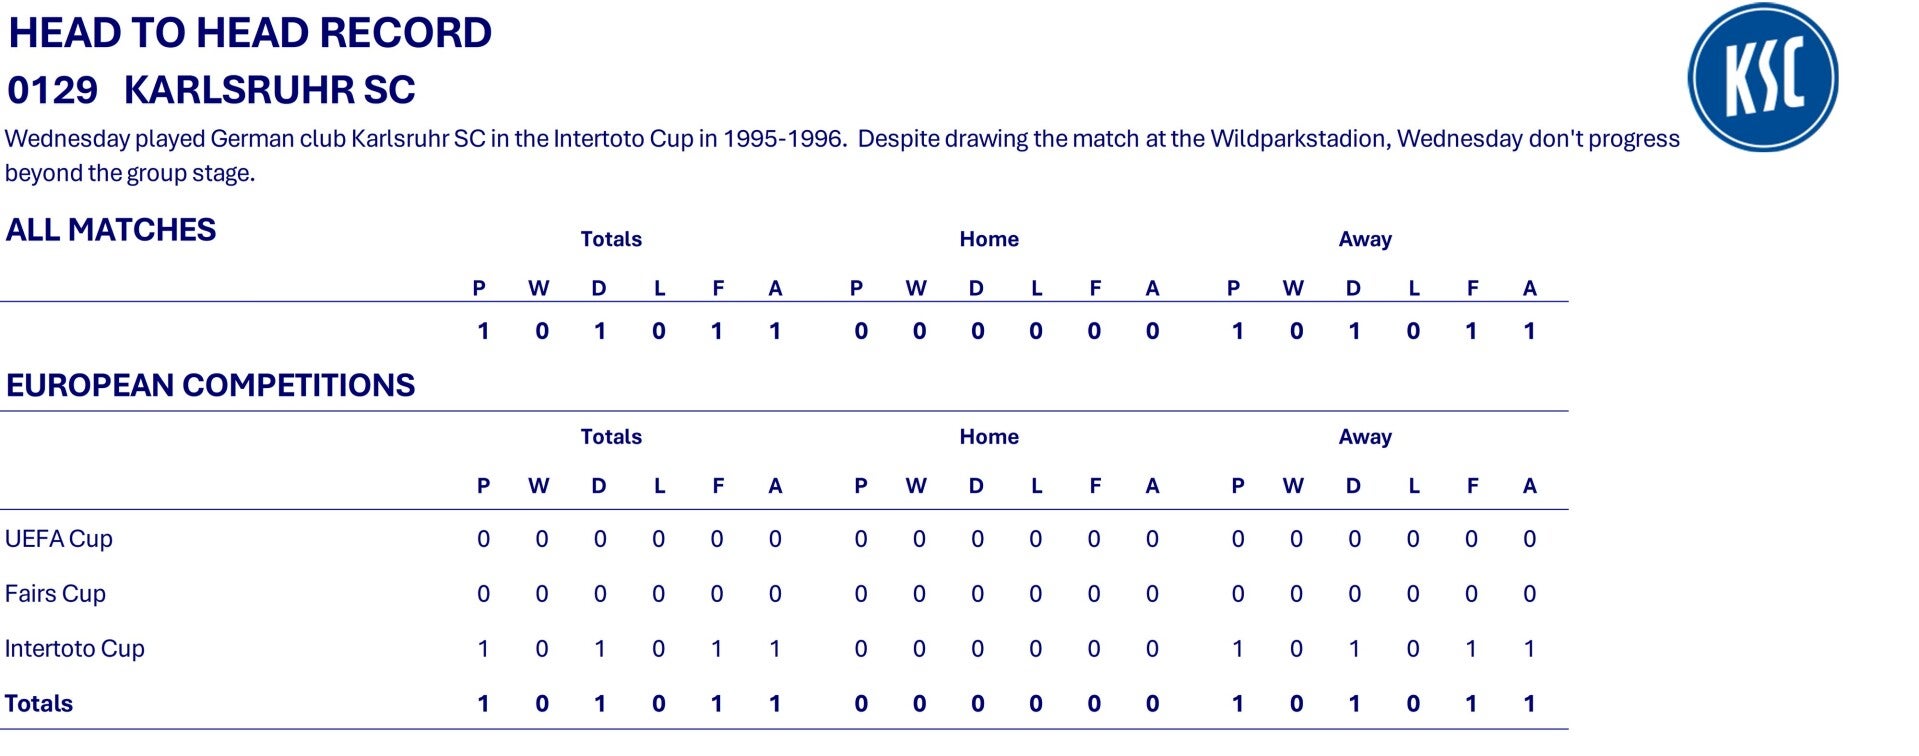Click the EUROPEAN COMPETITIONS section heading
This screenshot has height=756, width=1919.
pos(210,385)
